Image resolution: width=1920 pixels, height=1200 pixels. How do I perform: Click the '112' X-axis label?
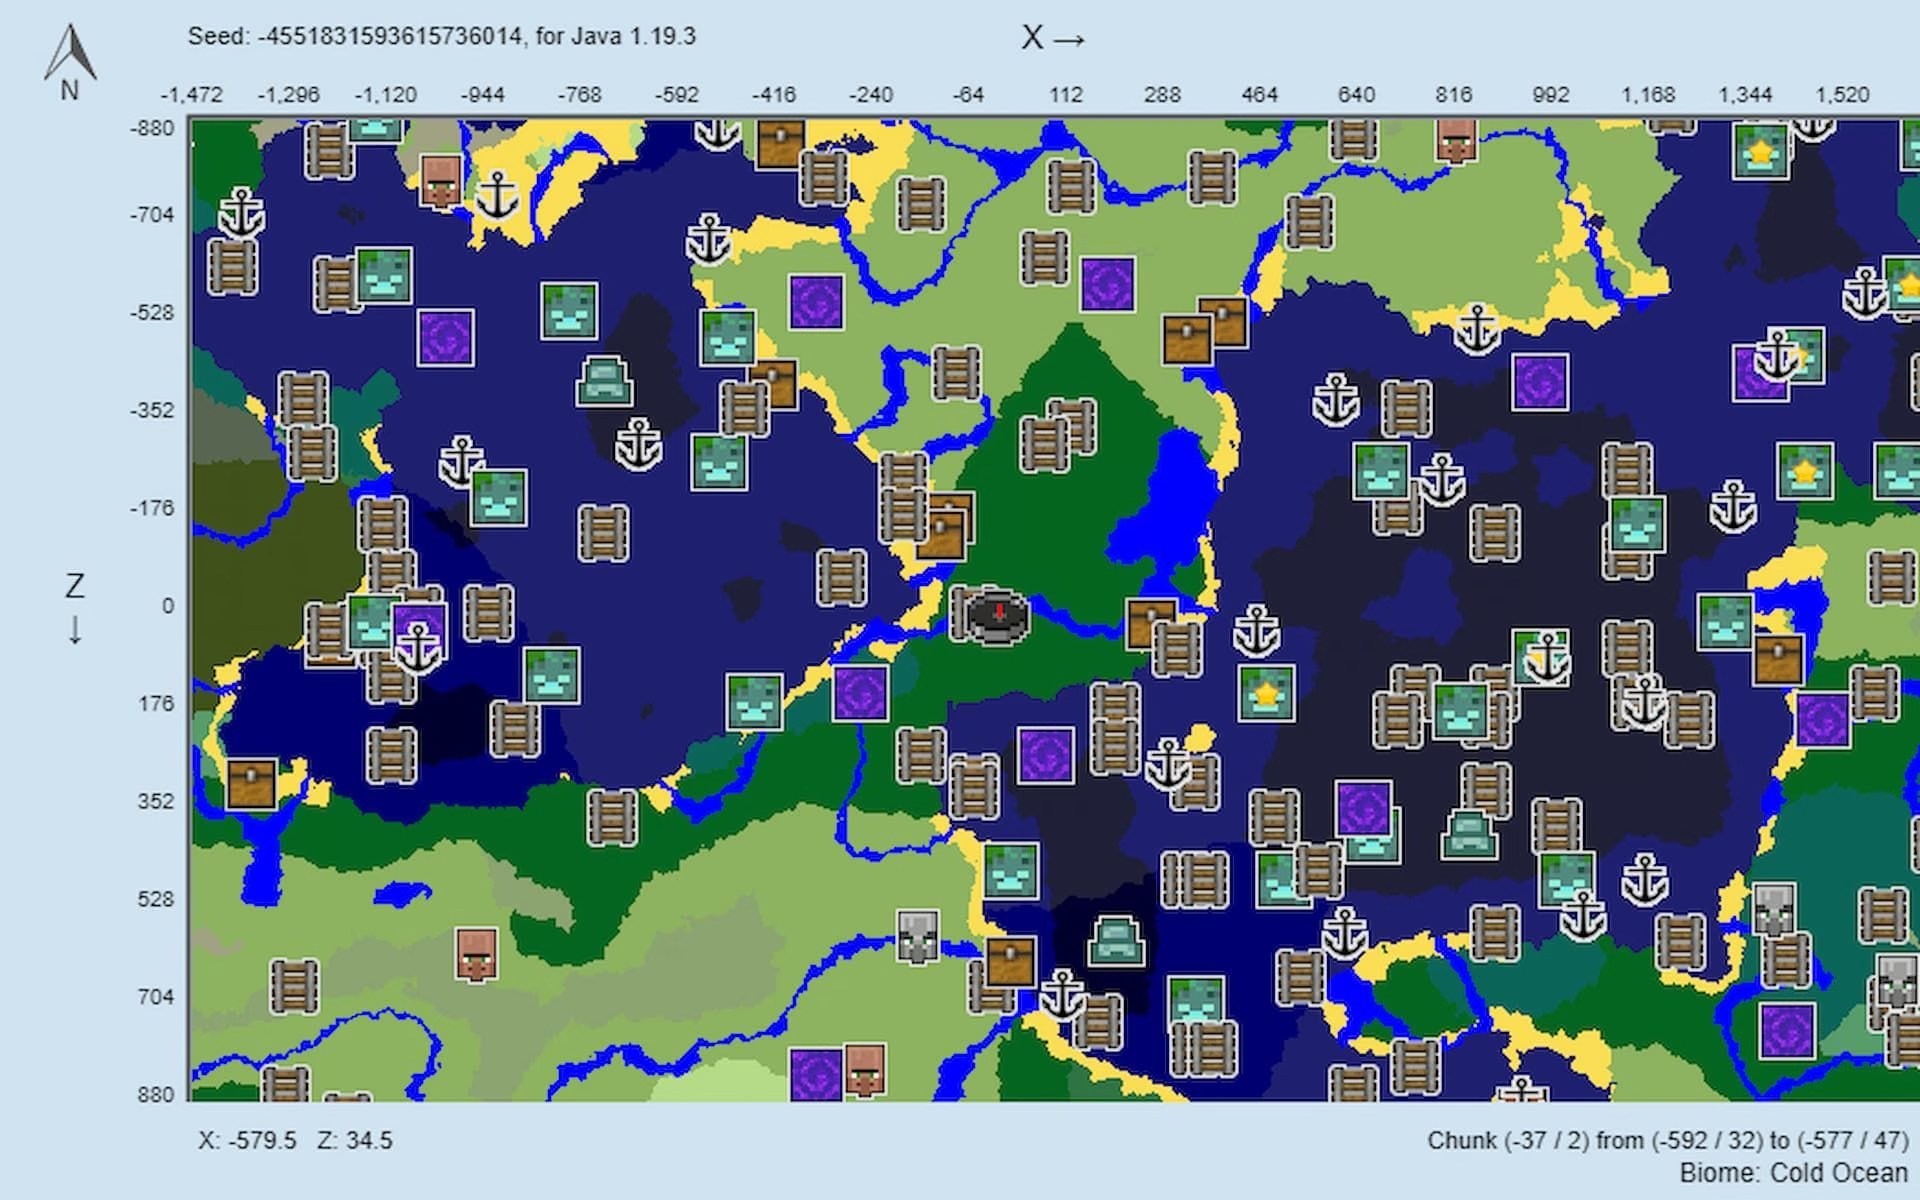(x=1066, y=95)
